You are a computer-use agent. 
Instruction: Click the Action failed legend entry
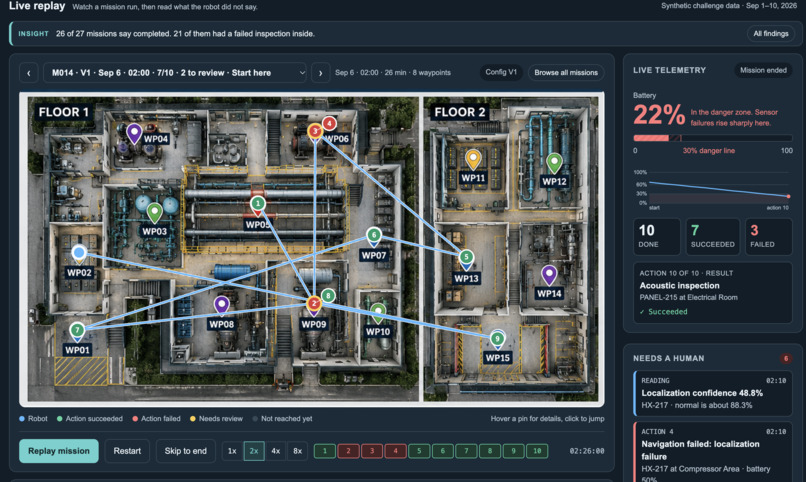pyautogui.click(x=156, y=419)
